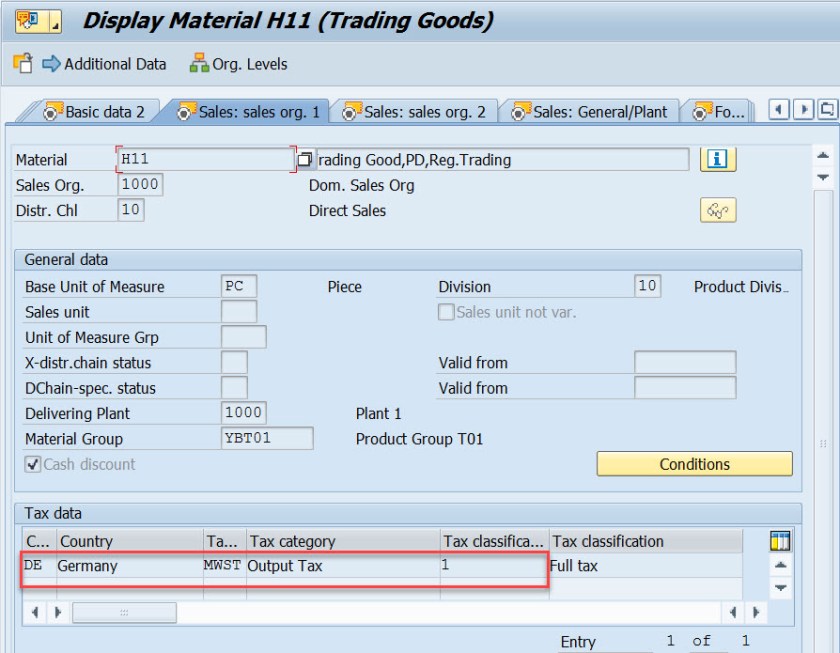Click Material Group field YBT01
The image size is (840, 653).
coord(267,438)
